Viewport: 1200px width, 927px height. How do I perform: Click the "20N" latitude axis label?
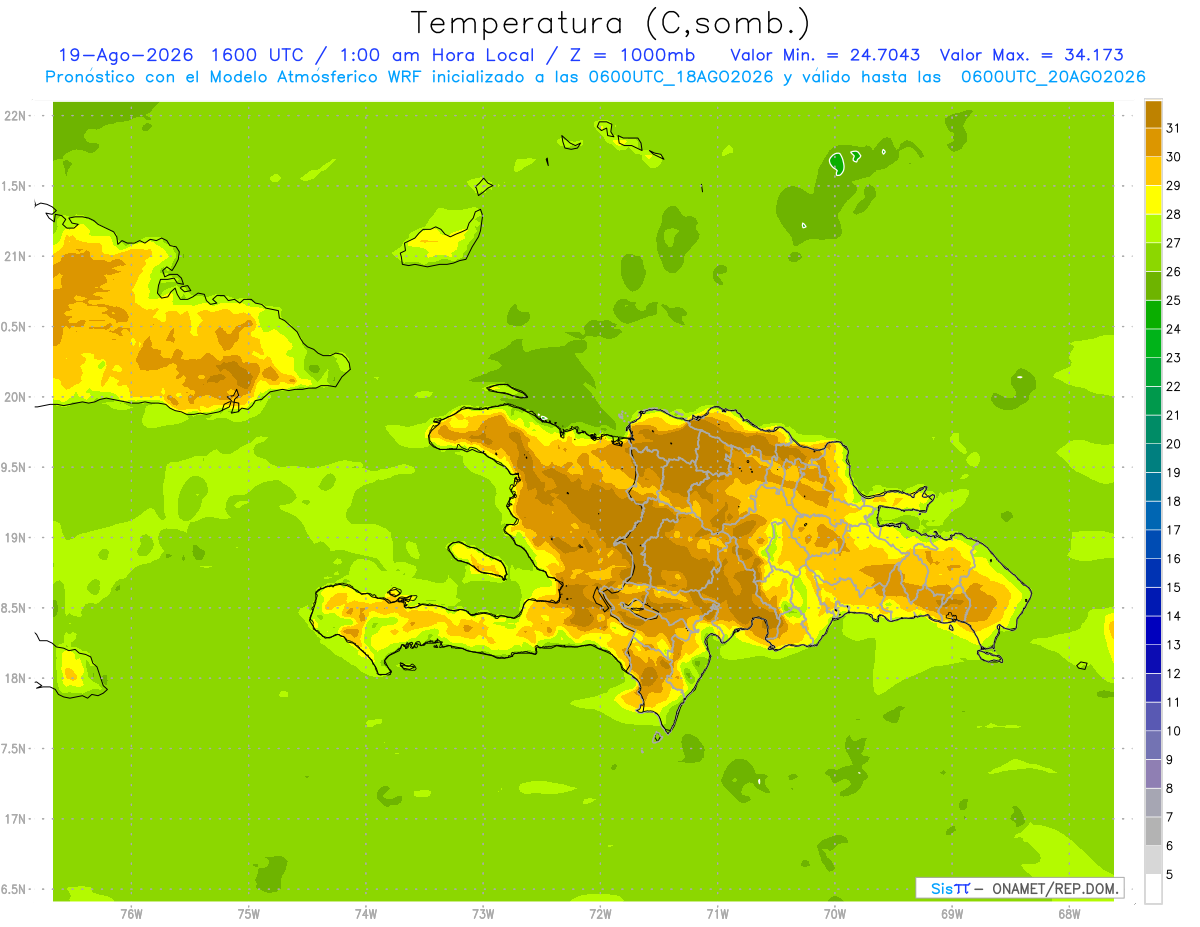pyautogui.click(x=17, y=397)
